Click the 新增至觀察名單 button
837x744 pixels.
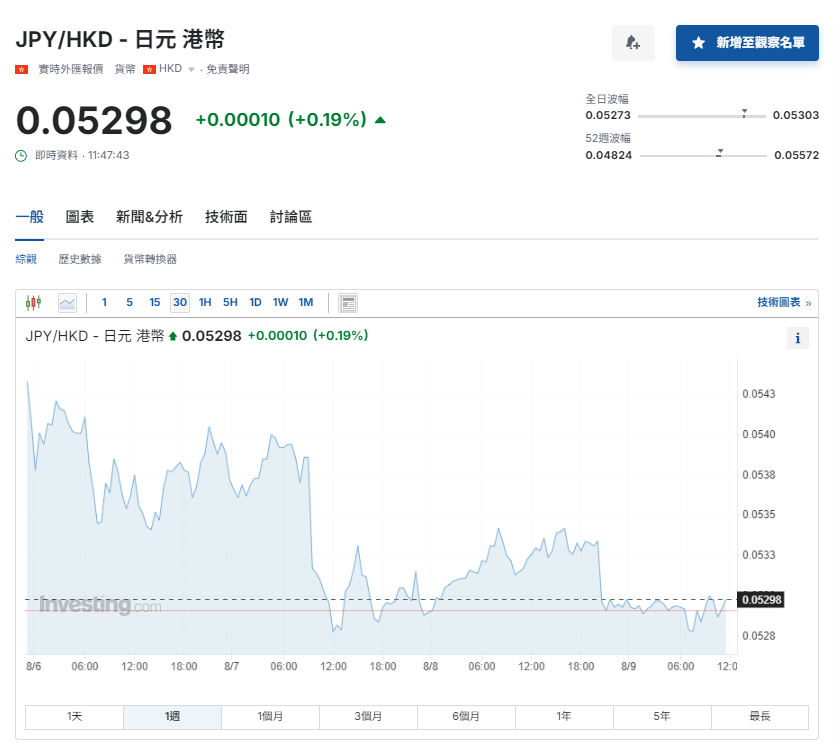pos(747,44)
